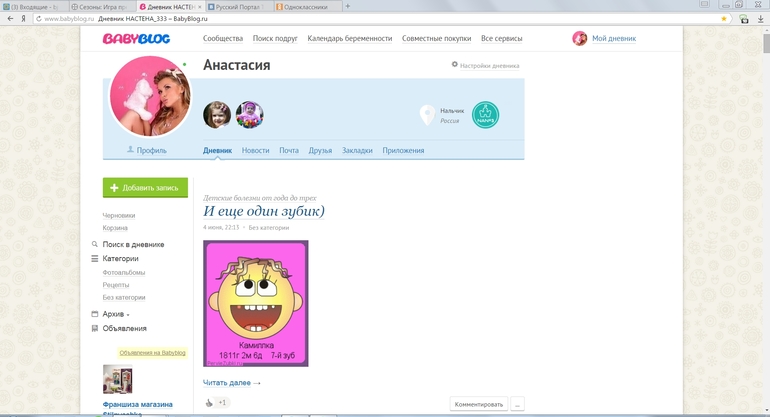Open the first child's round photo

pyautogui.click(x=217, y=115)
